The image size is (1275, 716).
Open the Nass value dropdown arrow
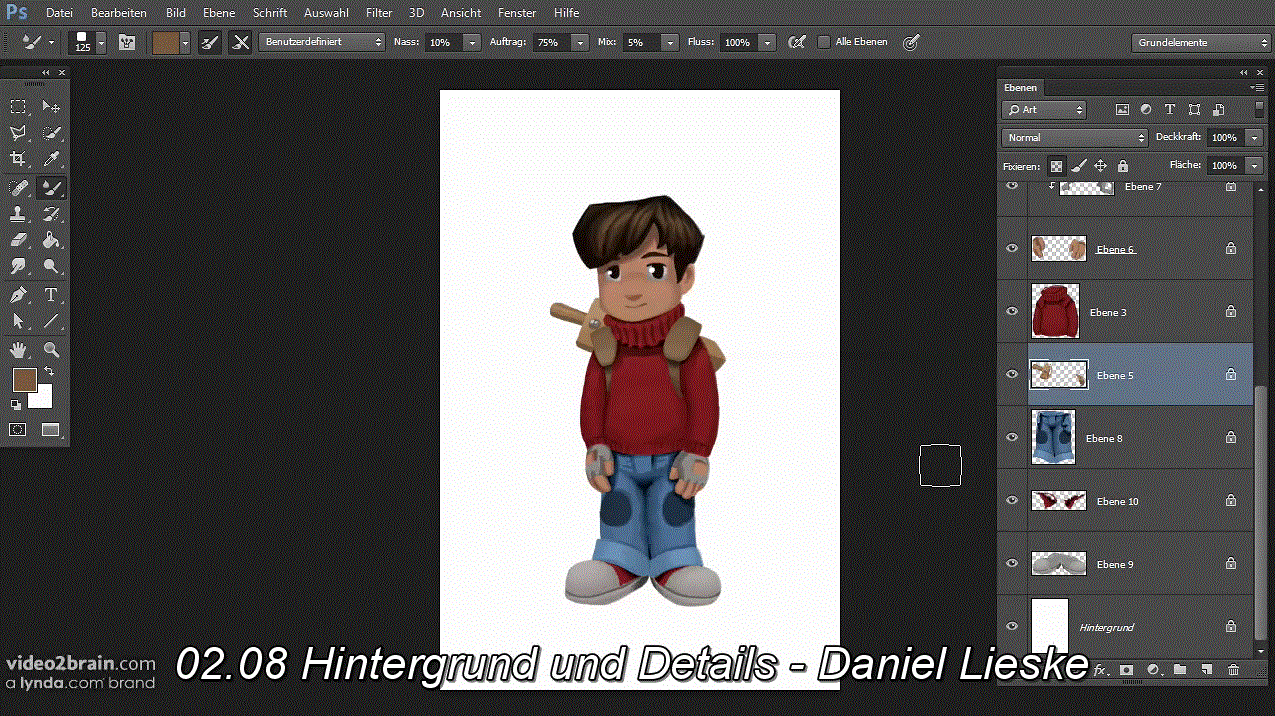click(472, 42)
